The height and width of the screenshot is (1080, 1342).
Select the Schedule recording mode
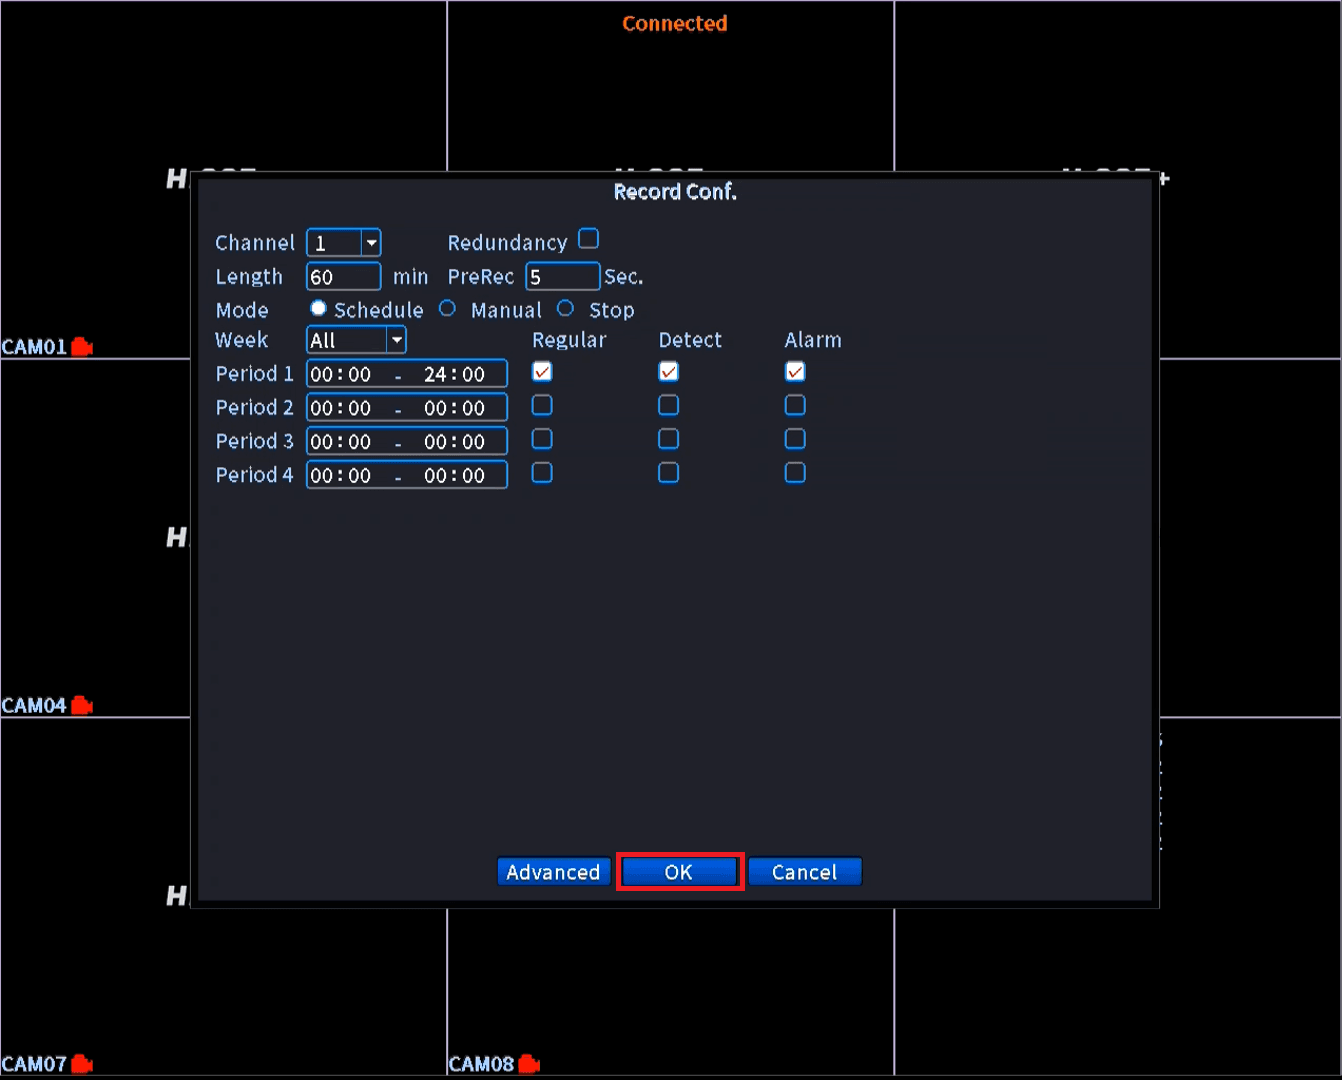click(318, 308)
